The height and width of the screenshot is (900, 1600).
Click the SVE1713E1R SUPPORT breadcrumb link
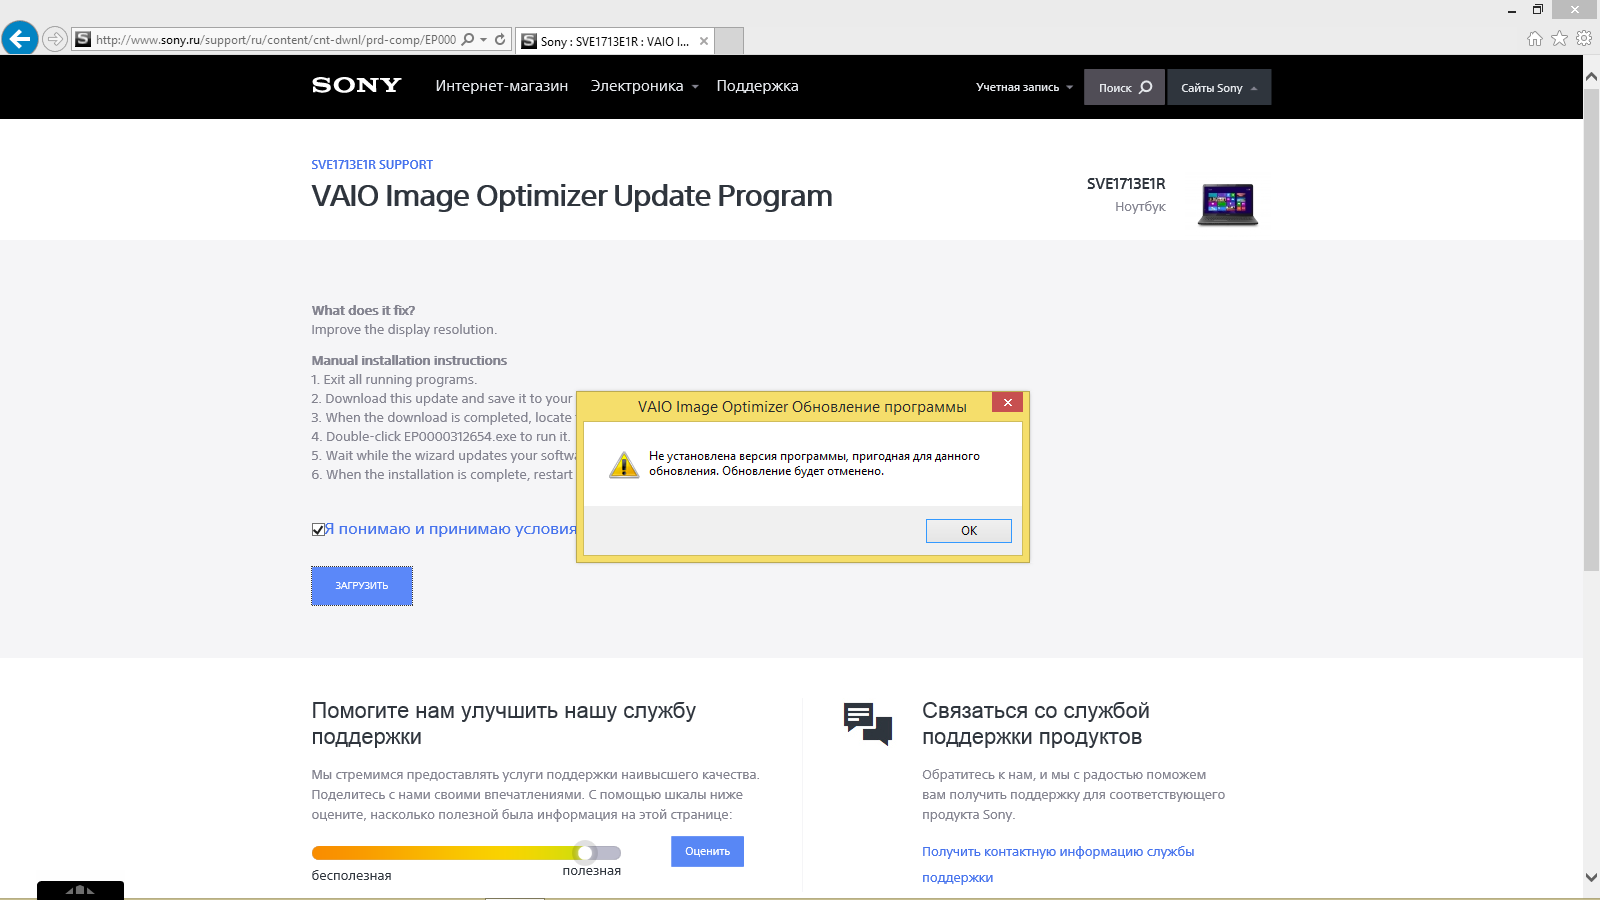click(372, 165)
